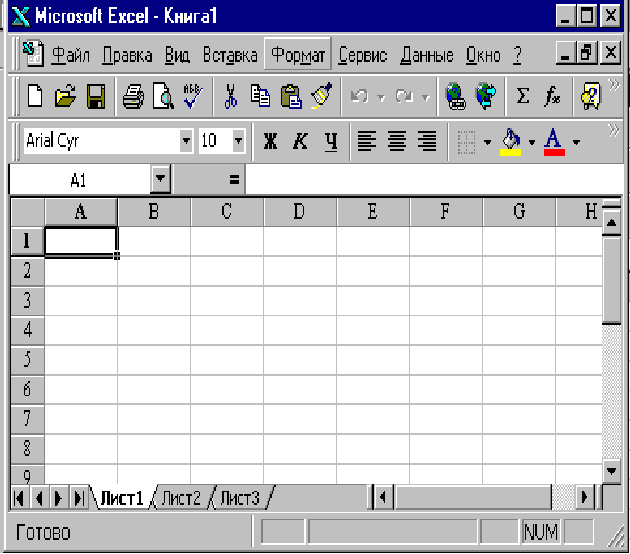
Task: Open the Office Assistant help icon
Action: 590,96
